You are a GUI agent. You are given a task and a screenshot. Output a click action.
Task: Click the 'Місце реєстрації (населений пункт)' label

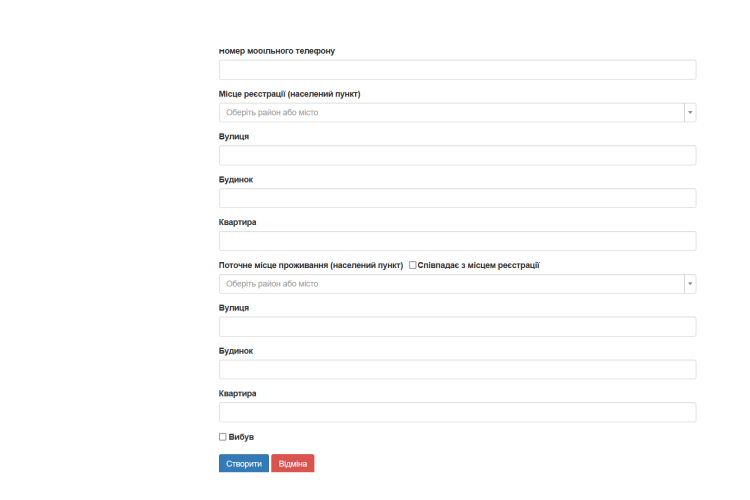tap(289, 94)
